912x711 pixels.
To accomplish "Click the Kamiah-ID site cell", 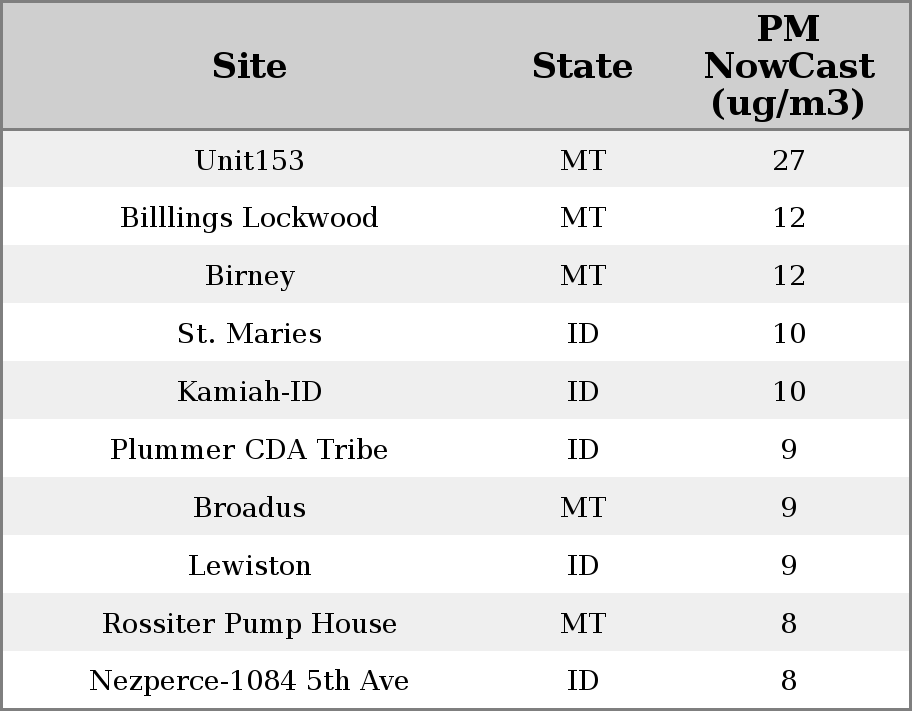I will (249, 392).
